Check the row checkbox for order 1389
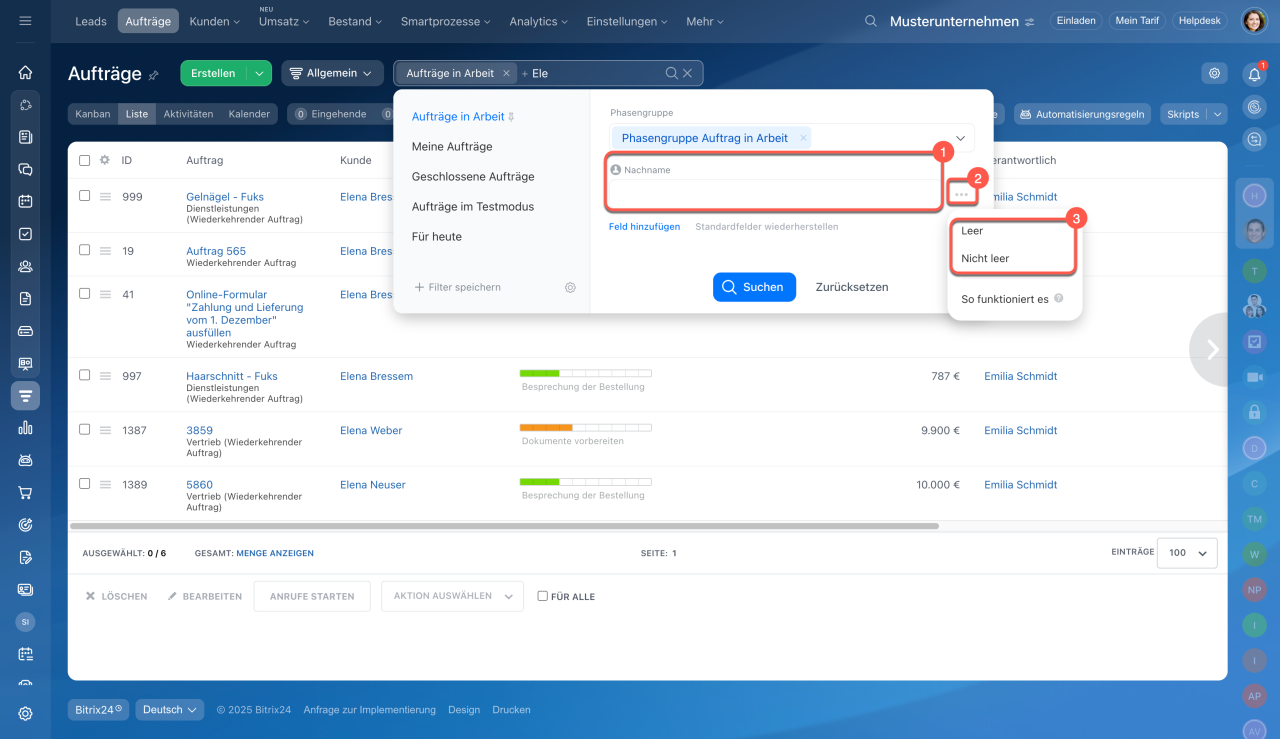The image size is (1280, 739). coord(84,483)
